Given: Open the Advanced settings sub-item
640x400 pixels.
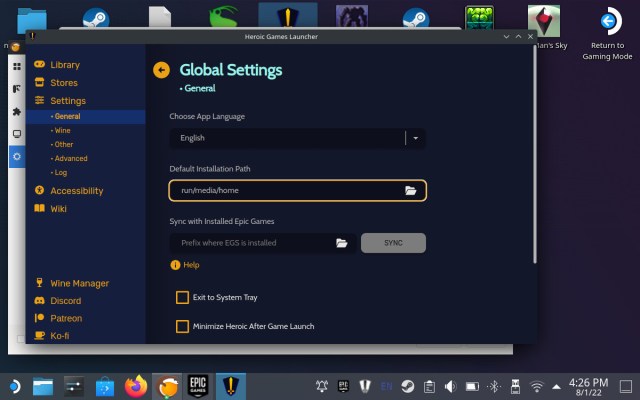Looking at the screenshot, I should (69, 158).
